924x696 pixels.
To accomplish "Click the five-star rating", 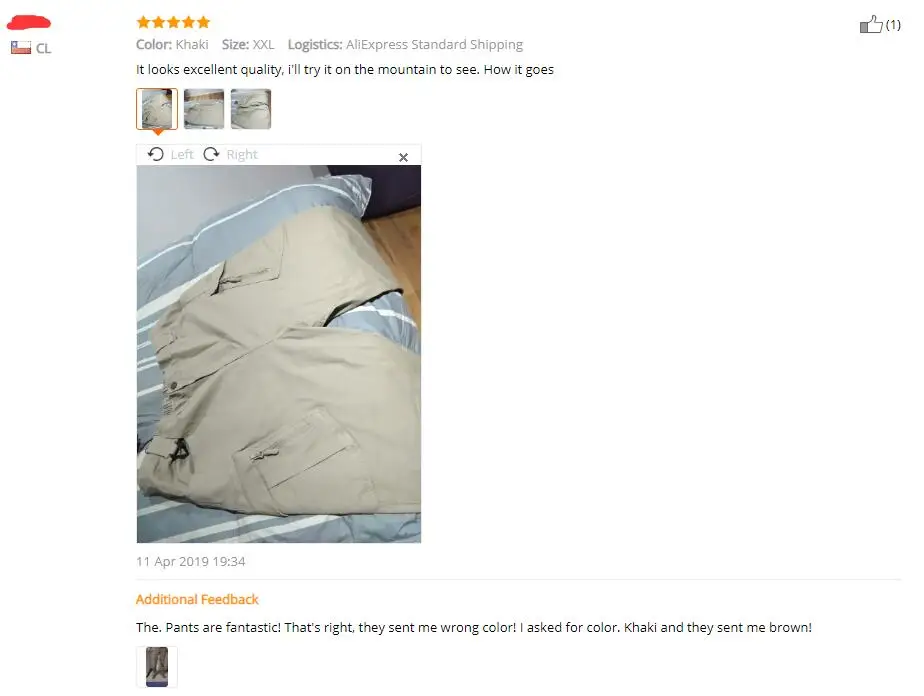I will click(x=173, y=22).
